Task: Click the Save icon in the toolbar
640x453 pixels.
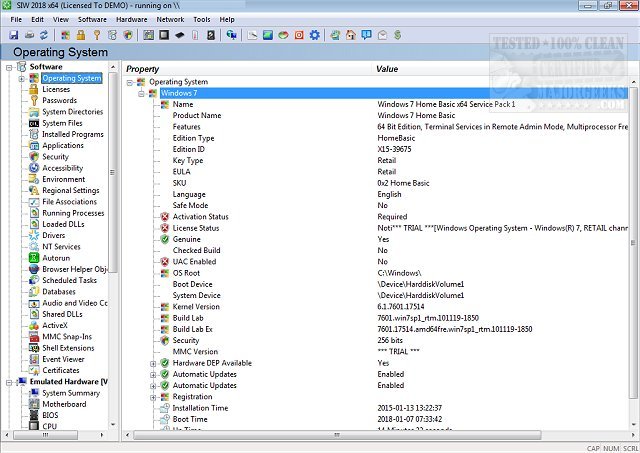Action: (13, 35)
